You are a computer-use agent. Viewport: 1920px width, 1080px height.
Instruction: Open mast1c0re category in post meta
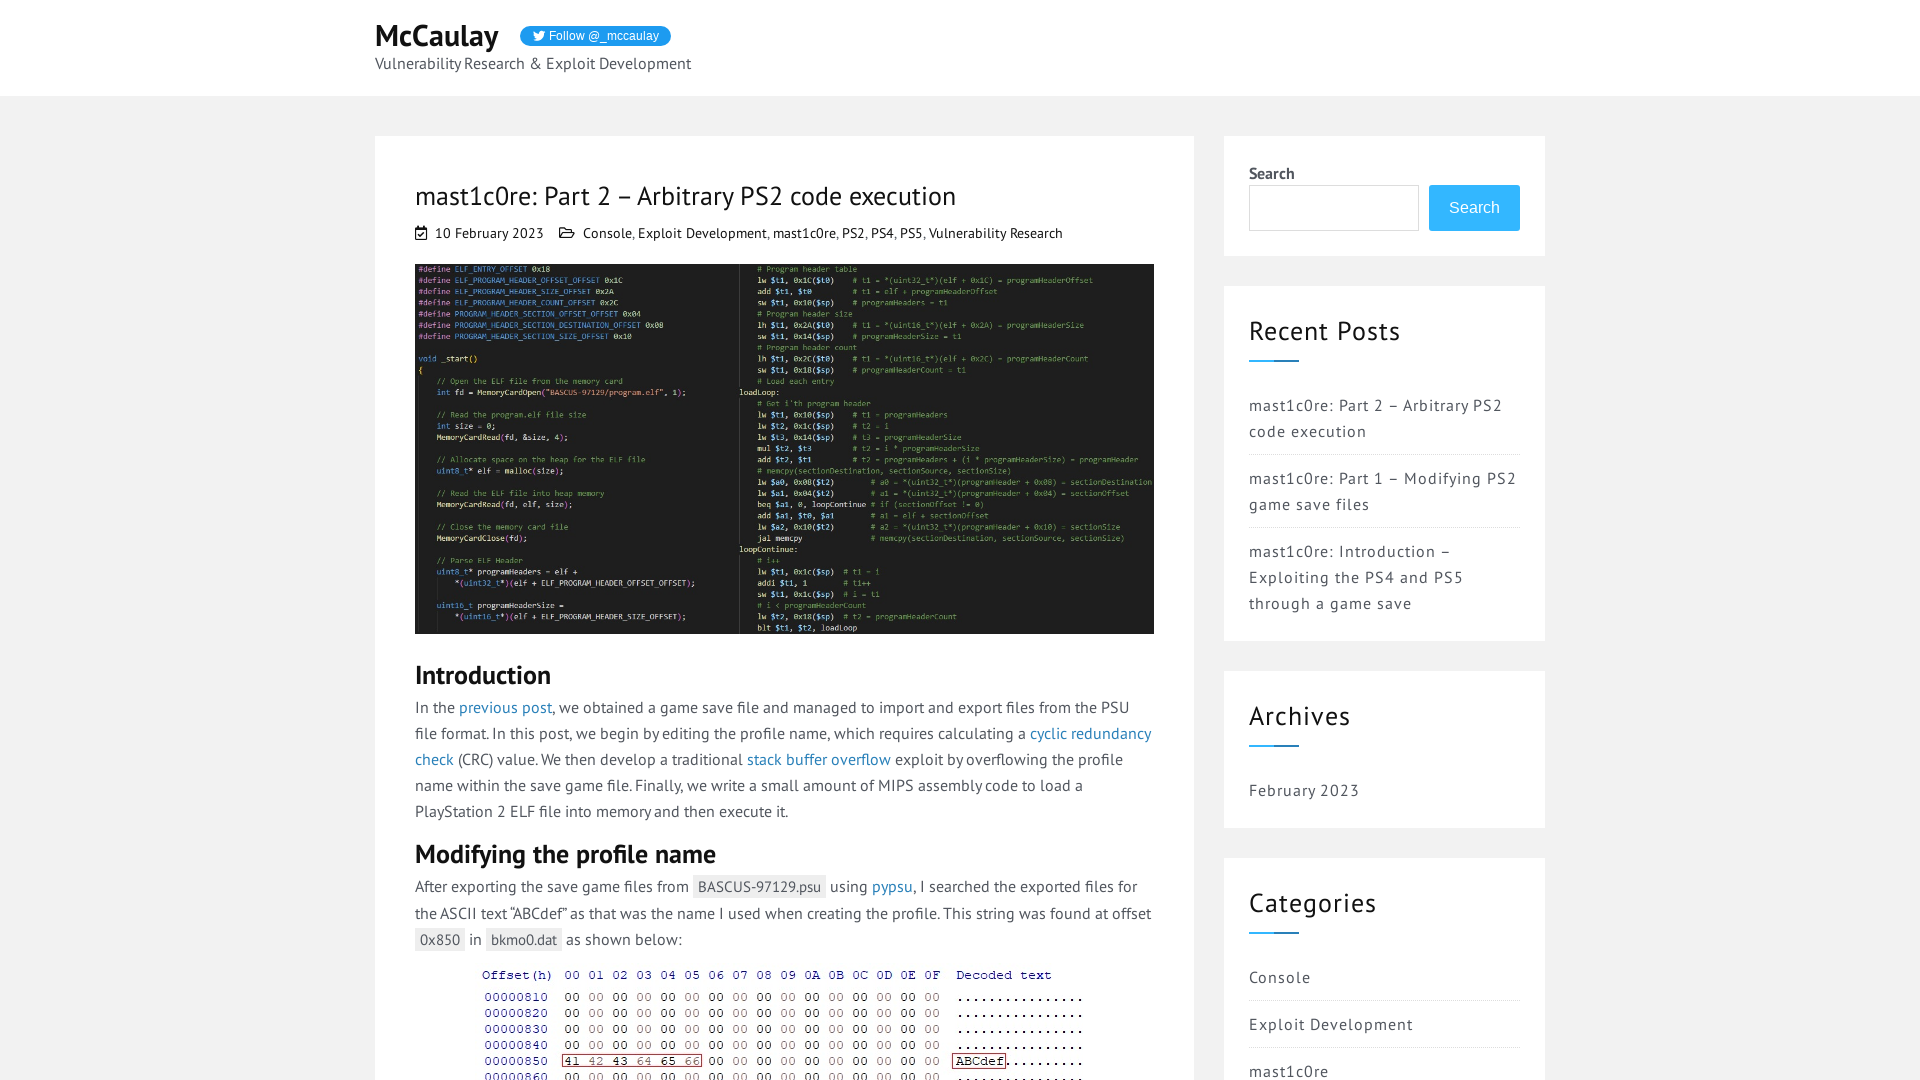pyautogui.click(x=804, y=233)
